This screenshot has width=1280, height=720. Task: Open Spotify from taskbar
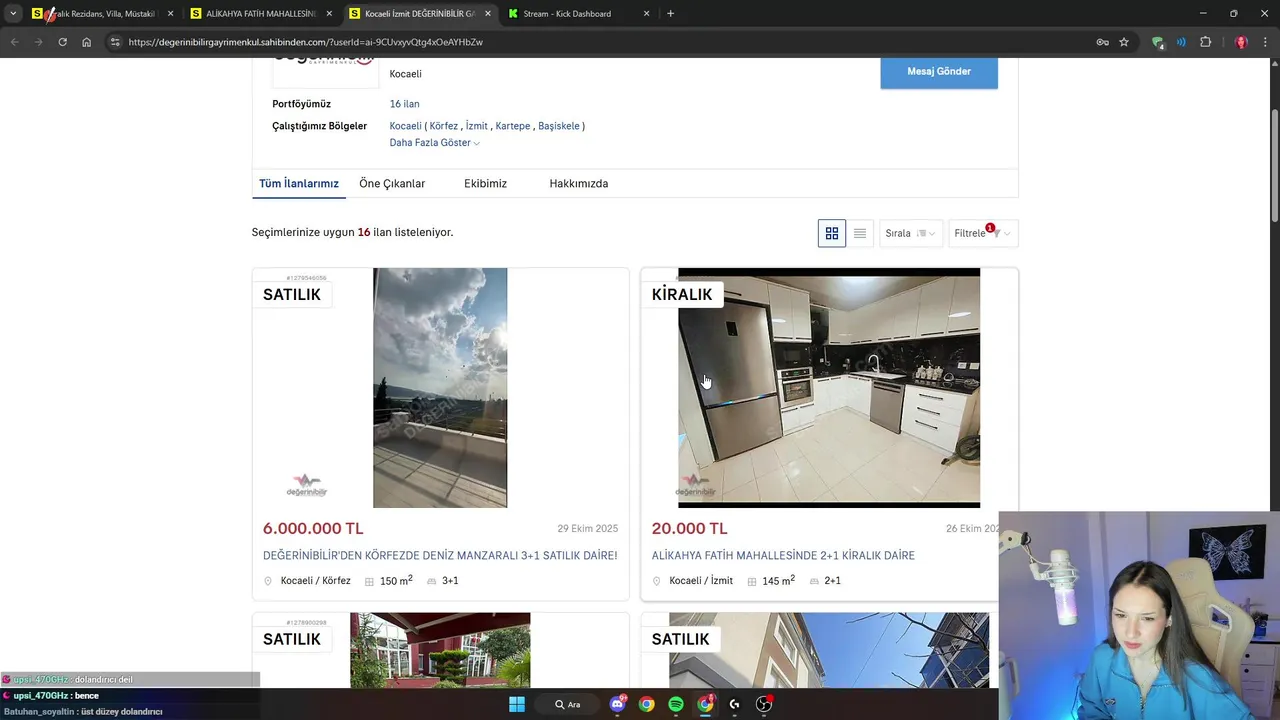click(x=676, y=704)
